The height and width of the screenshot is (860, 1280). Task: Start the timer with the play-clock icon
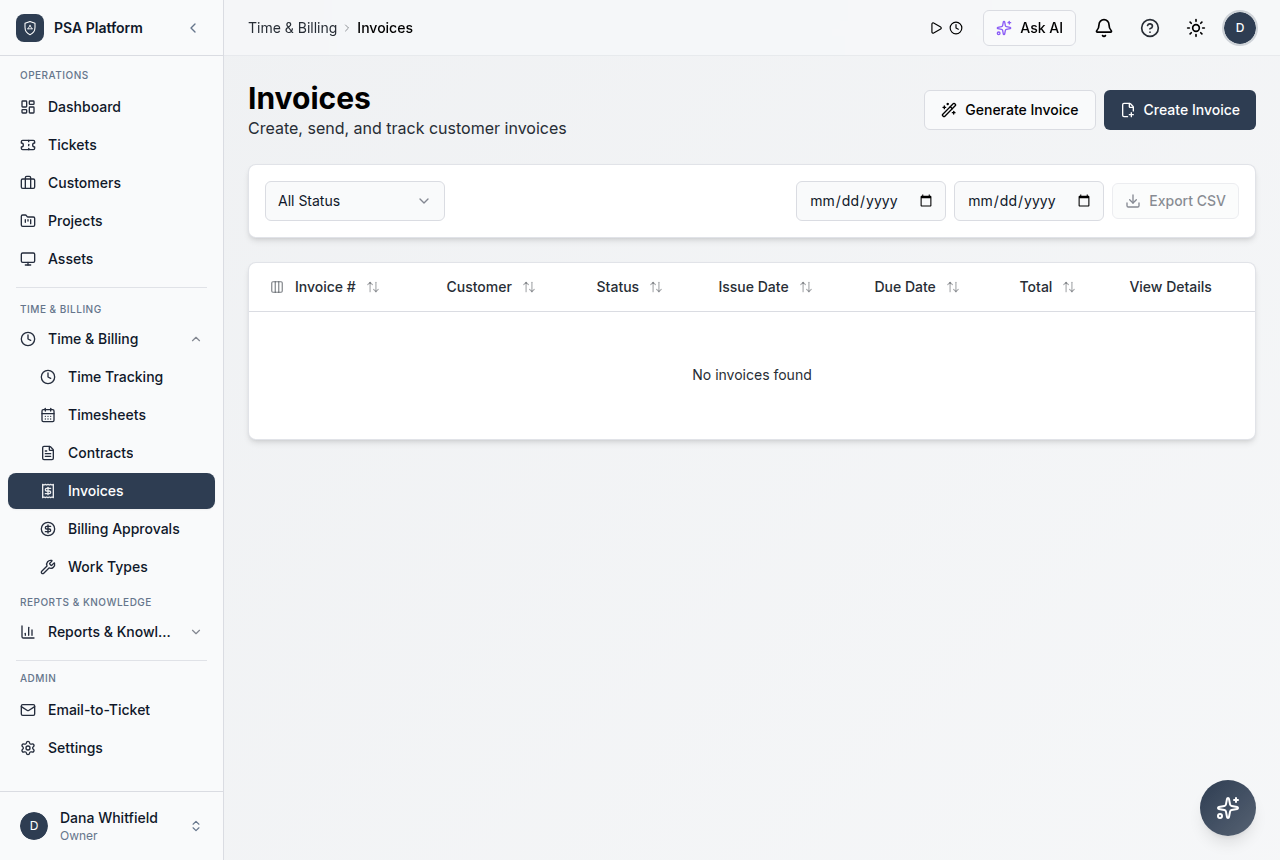946,28
